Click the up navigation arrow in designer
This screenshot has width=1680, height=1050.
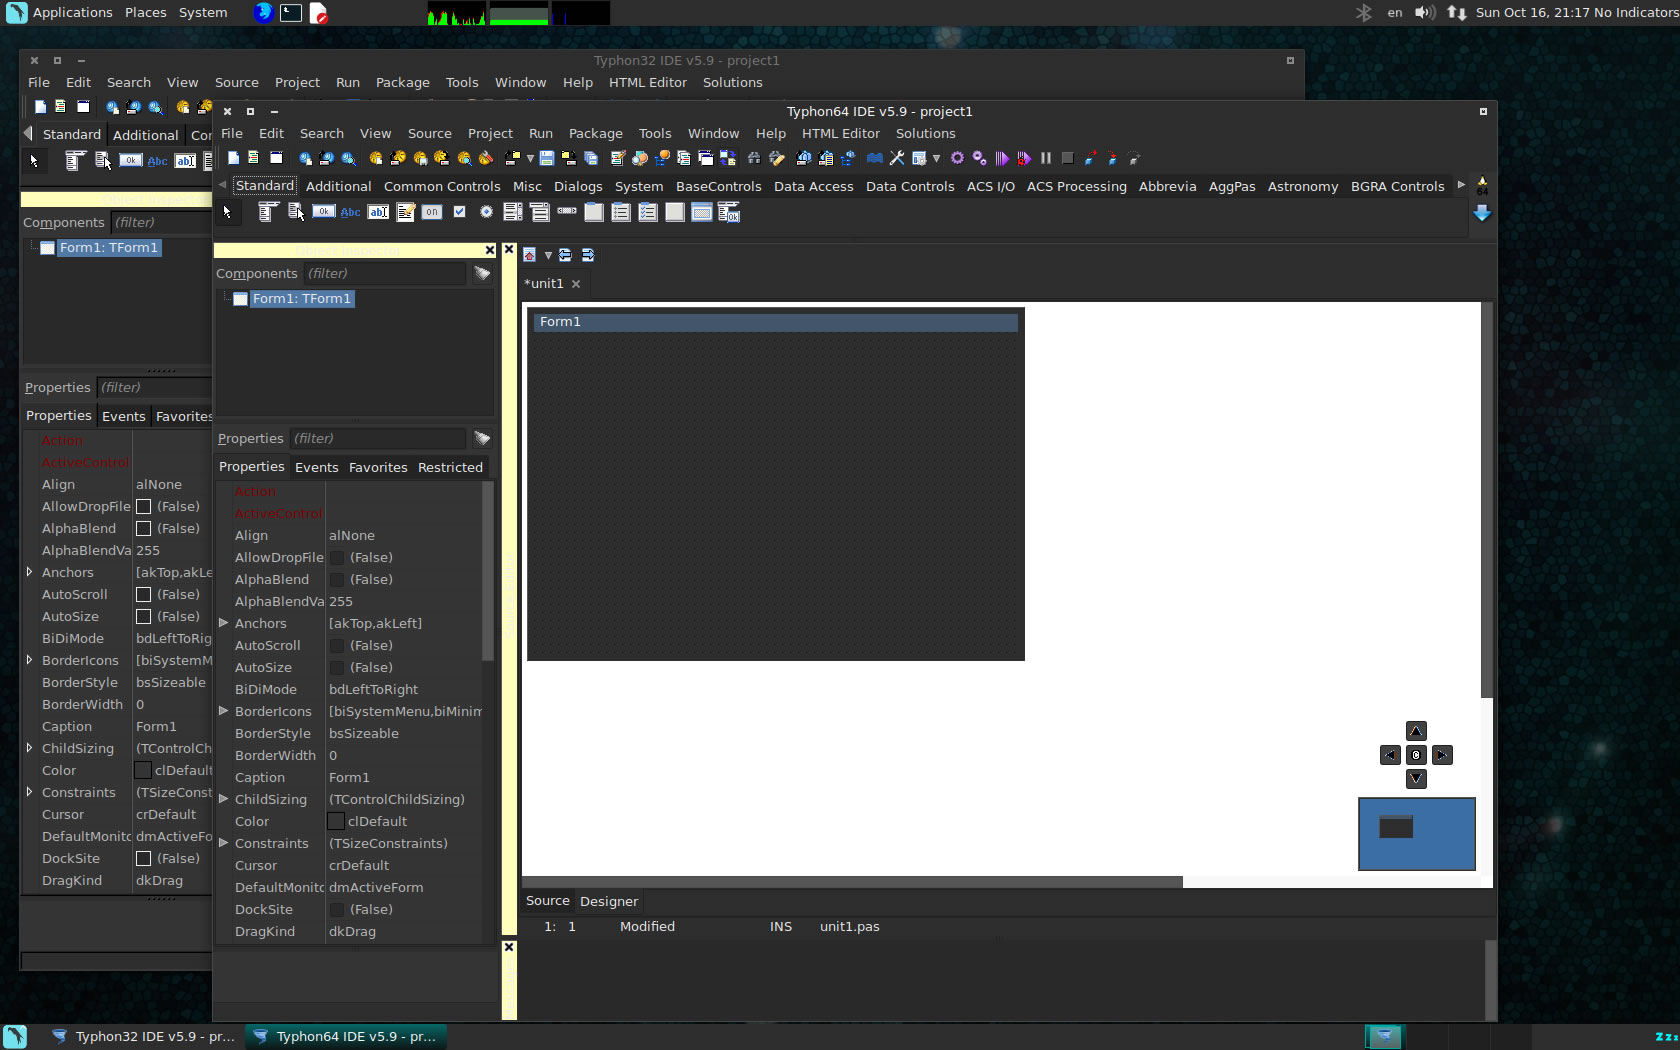pos(1416,731)
